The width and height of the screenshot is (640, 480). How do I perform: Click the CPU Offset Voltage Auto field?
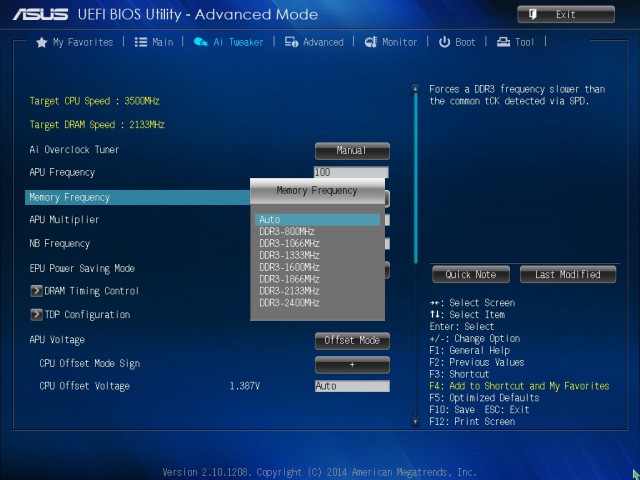(x=352, y=386)
